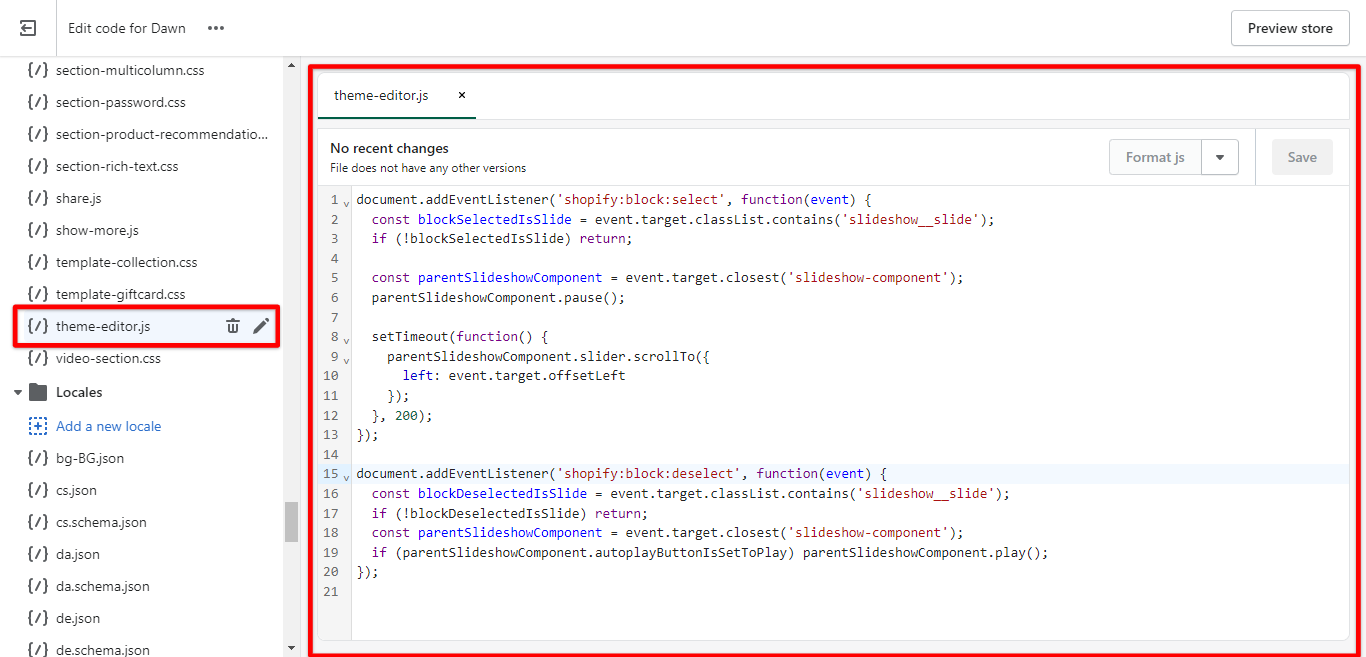Open section-password.css file
Image resolution: width=1366 pixels, height=657 pixels.
121,102
